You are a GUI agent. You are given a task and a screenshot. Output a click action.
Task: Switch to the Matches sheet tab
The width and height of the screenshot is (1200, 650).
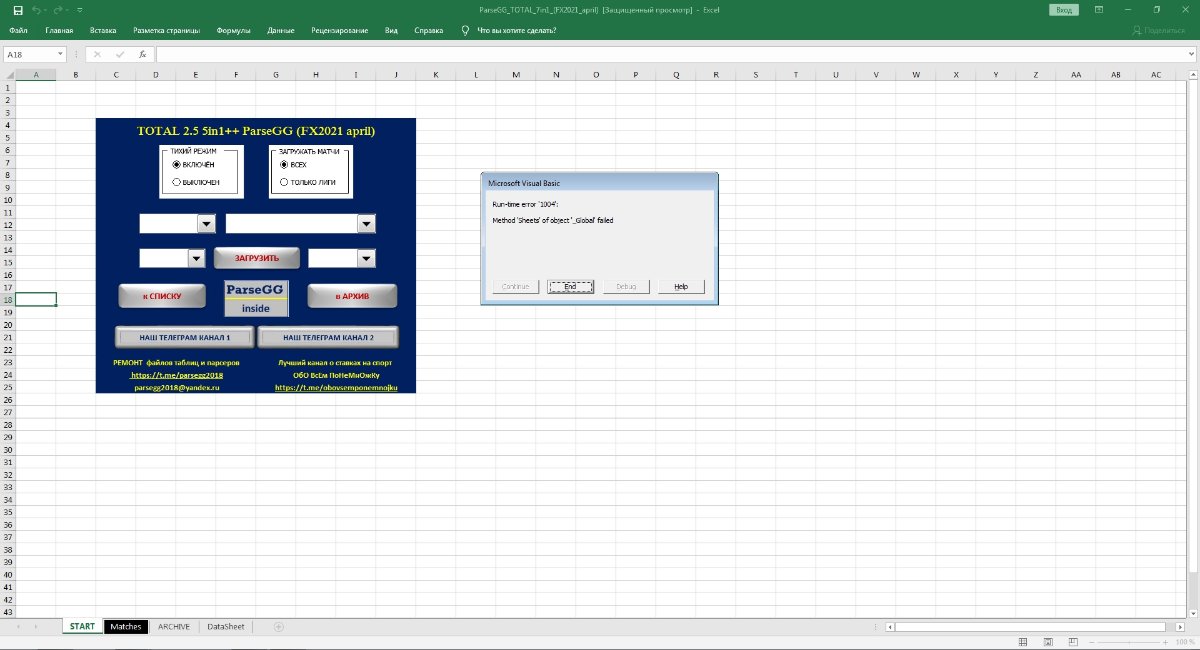(x=126, y=626)
